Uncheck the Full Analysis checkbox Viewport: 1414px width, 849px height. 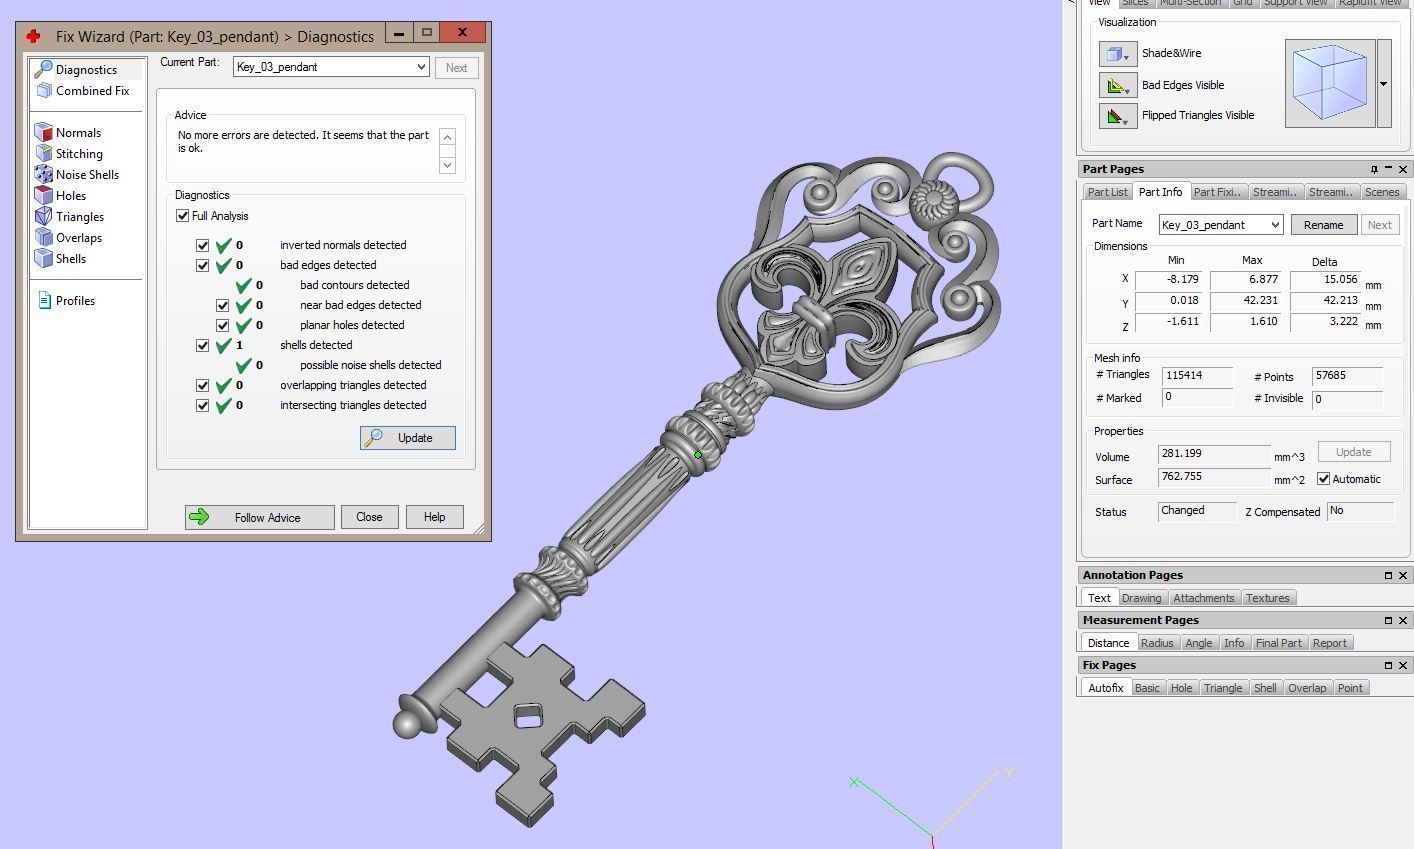(183, 216)
